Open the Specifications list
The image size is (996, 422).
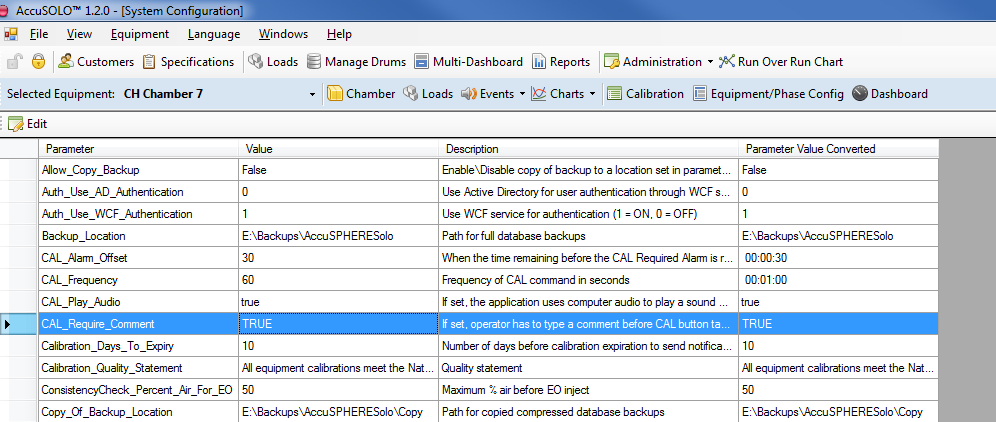(x=188, y=62)
